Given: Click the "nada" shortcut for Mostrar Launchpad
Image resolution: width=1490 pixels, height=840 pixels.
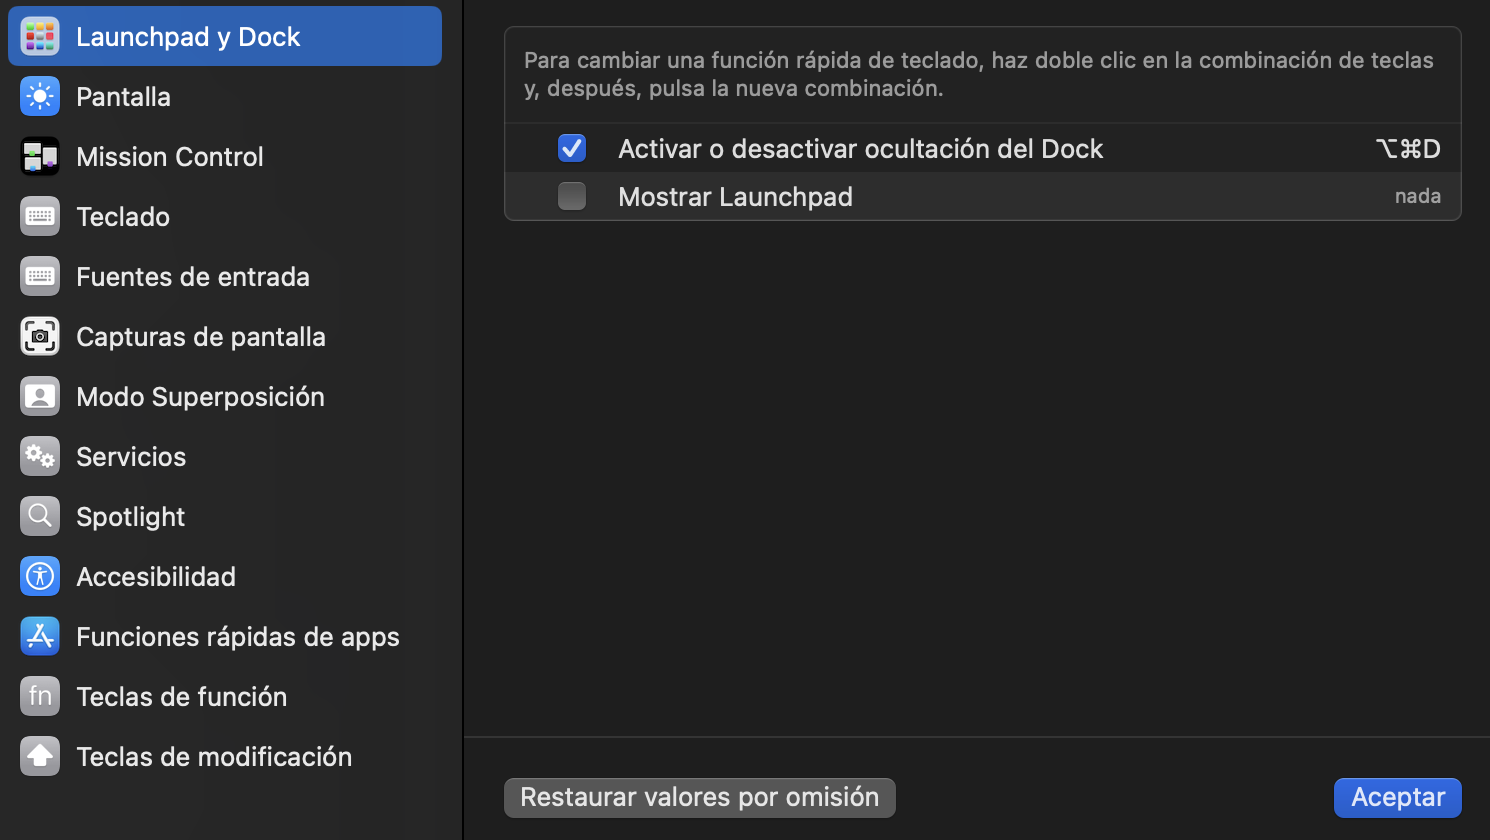Looking at the screenshot, I should pos(1417,197).
